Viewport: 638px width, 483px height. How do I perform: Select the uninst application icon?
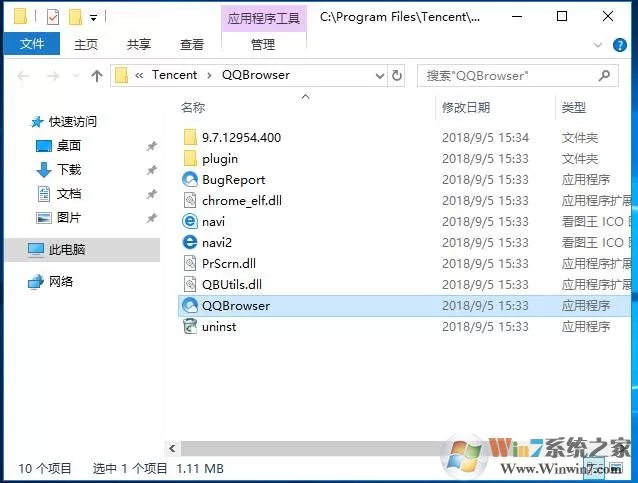click(190, 326)
